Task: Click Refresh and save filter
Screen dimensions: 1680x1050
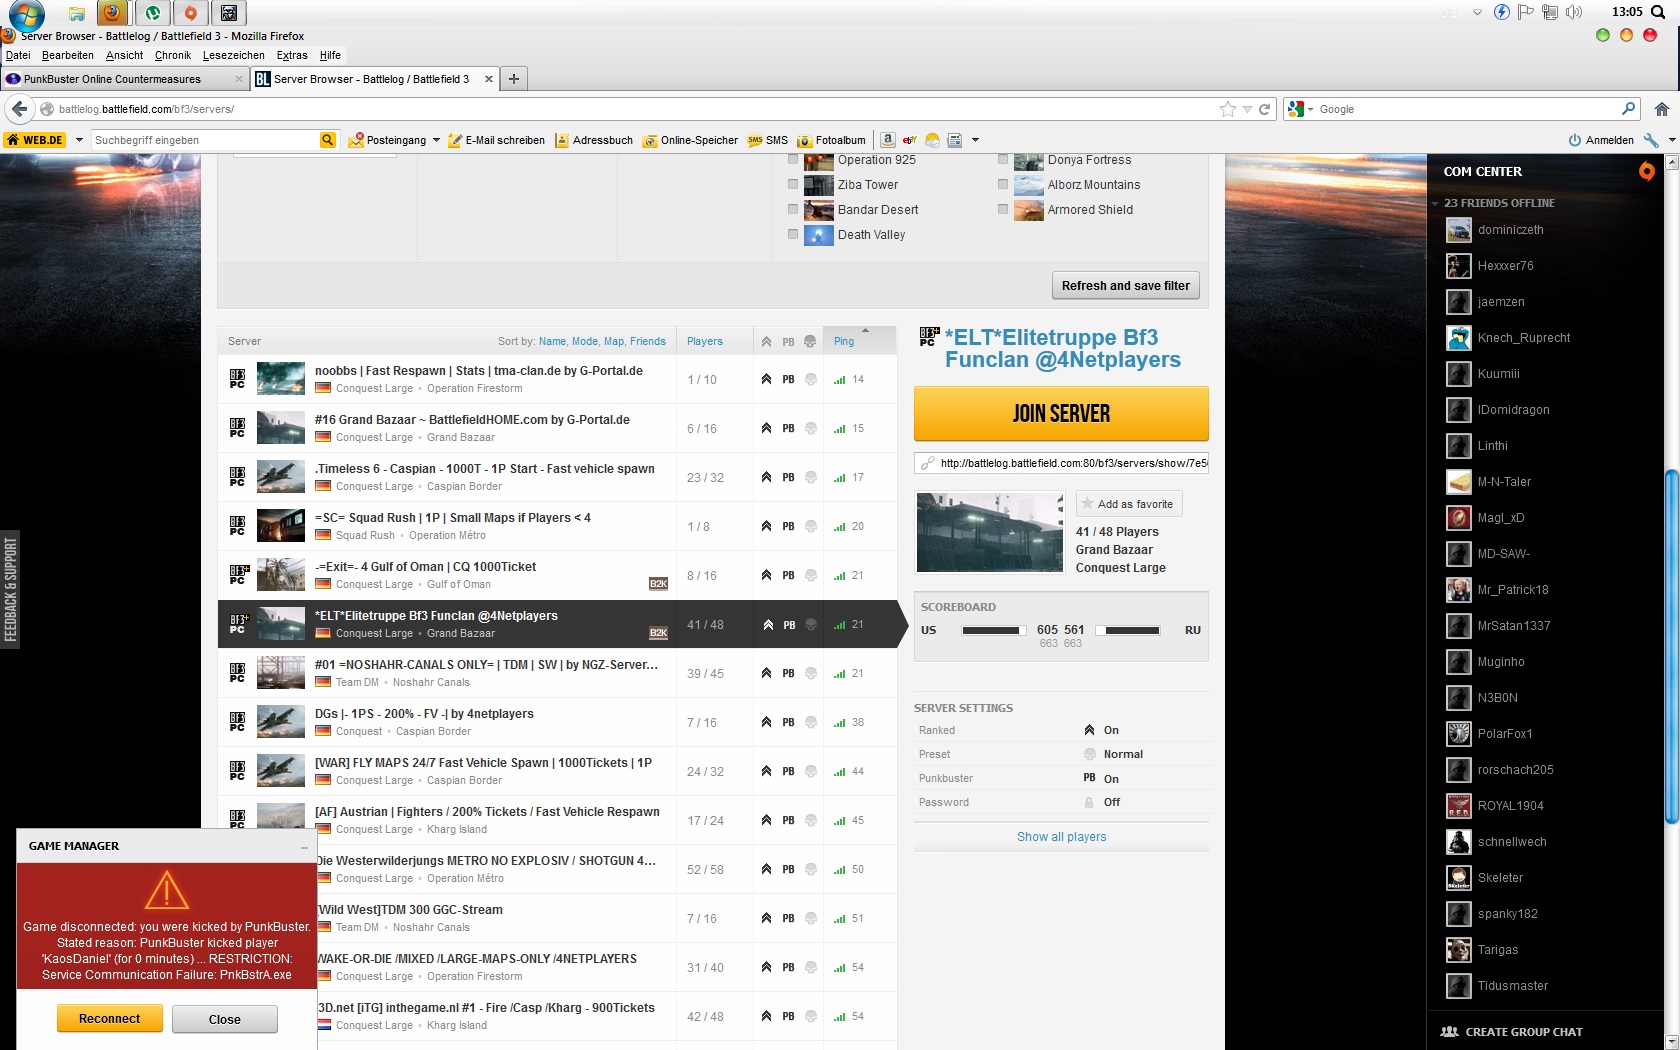Action: (1125, 286)
